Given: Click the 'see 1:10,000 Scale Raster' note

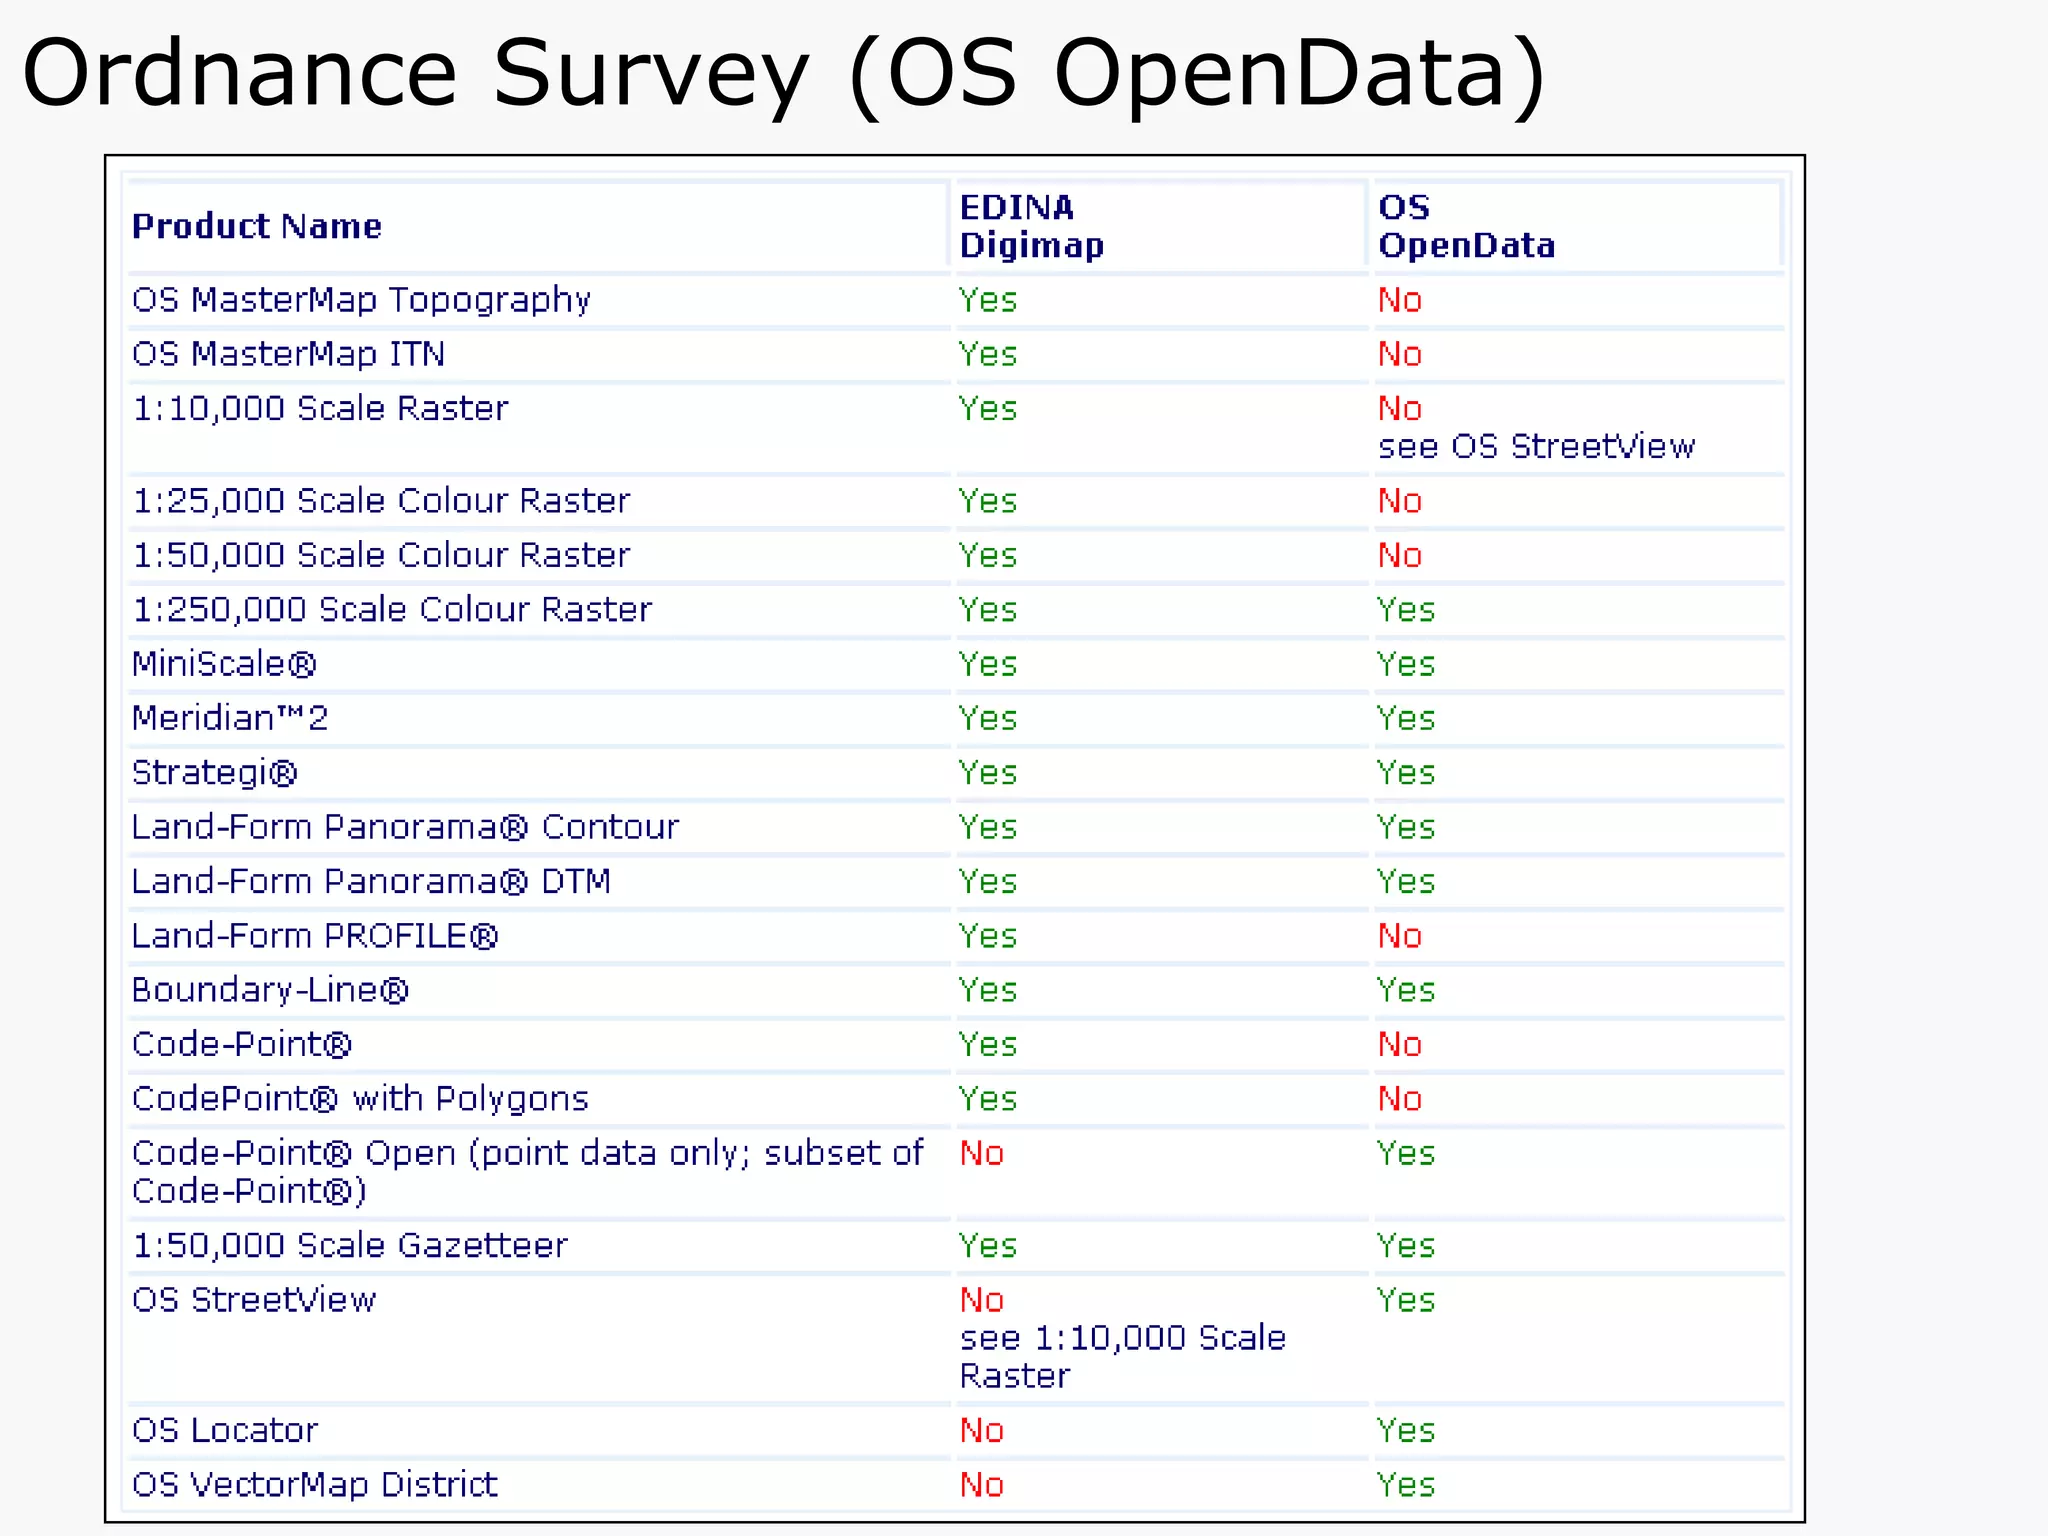Looking at the screenshot, I should 1122,1357.
